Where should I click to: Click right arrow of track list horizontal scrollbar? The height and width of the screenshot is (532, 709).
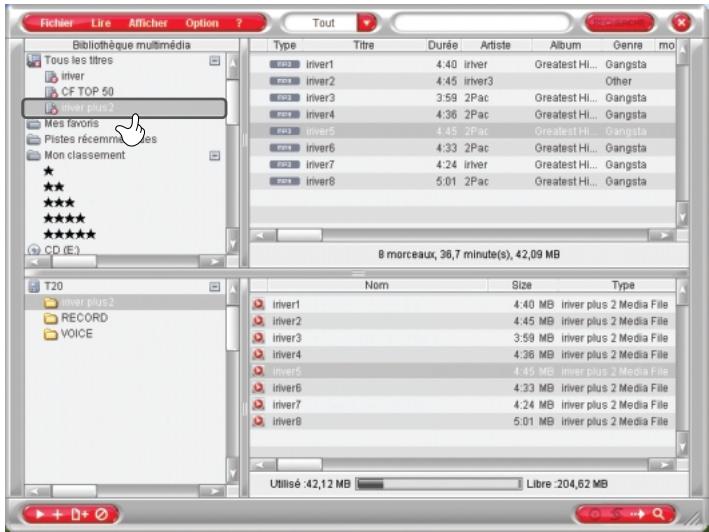[662, 235]
